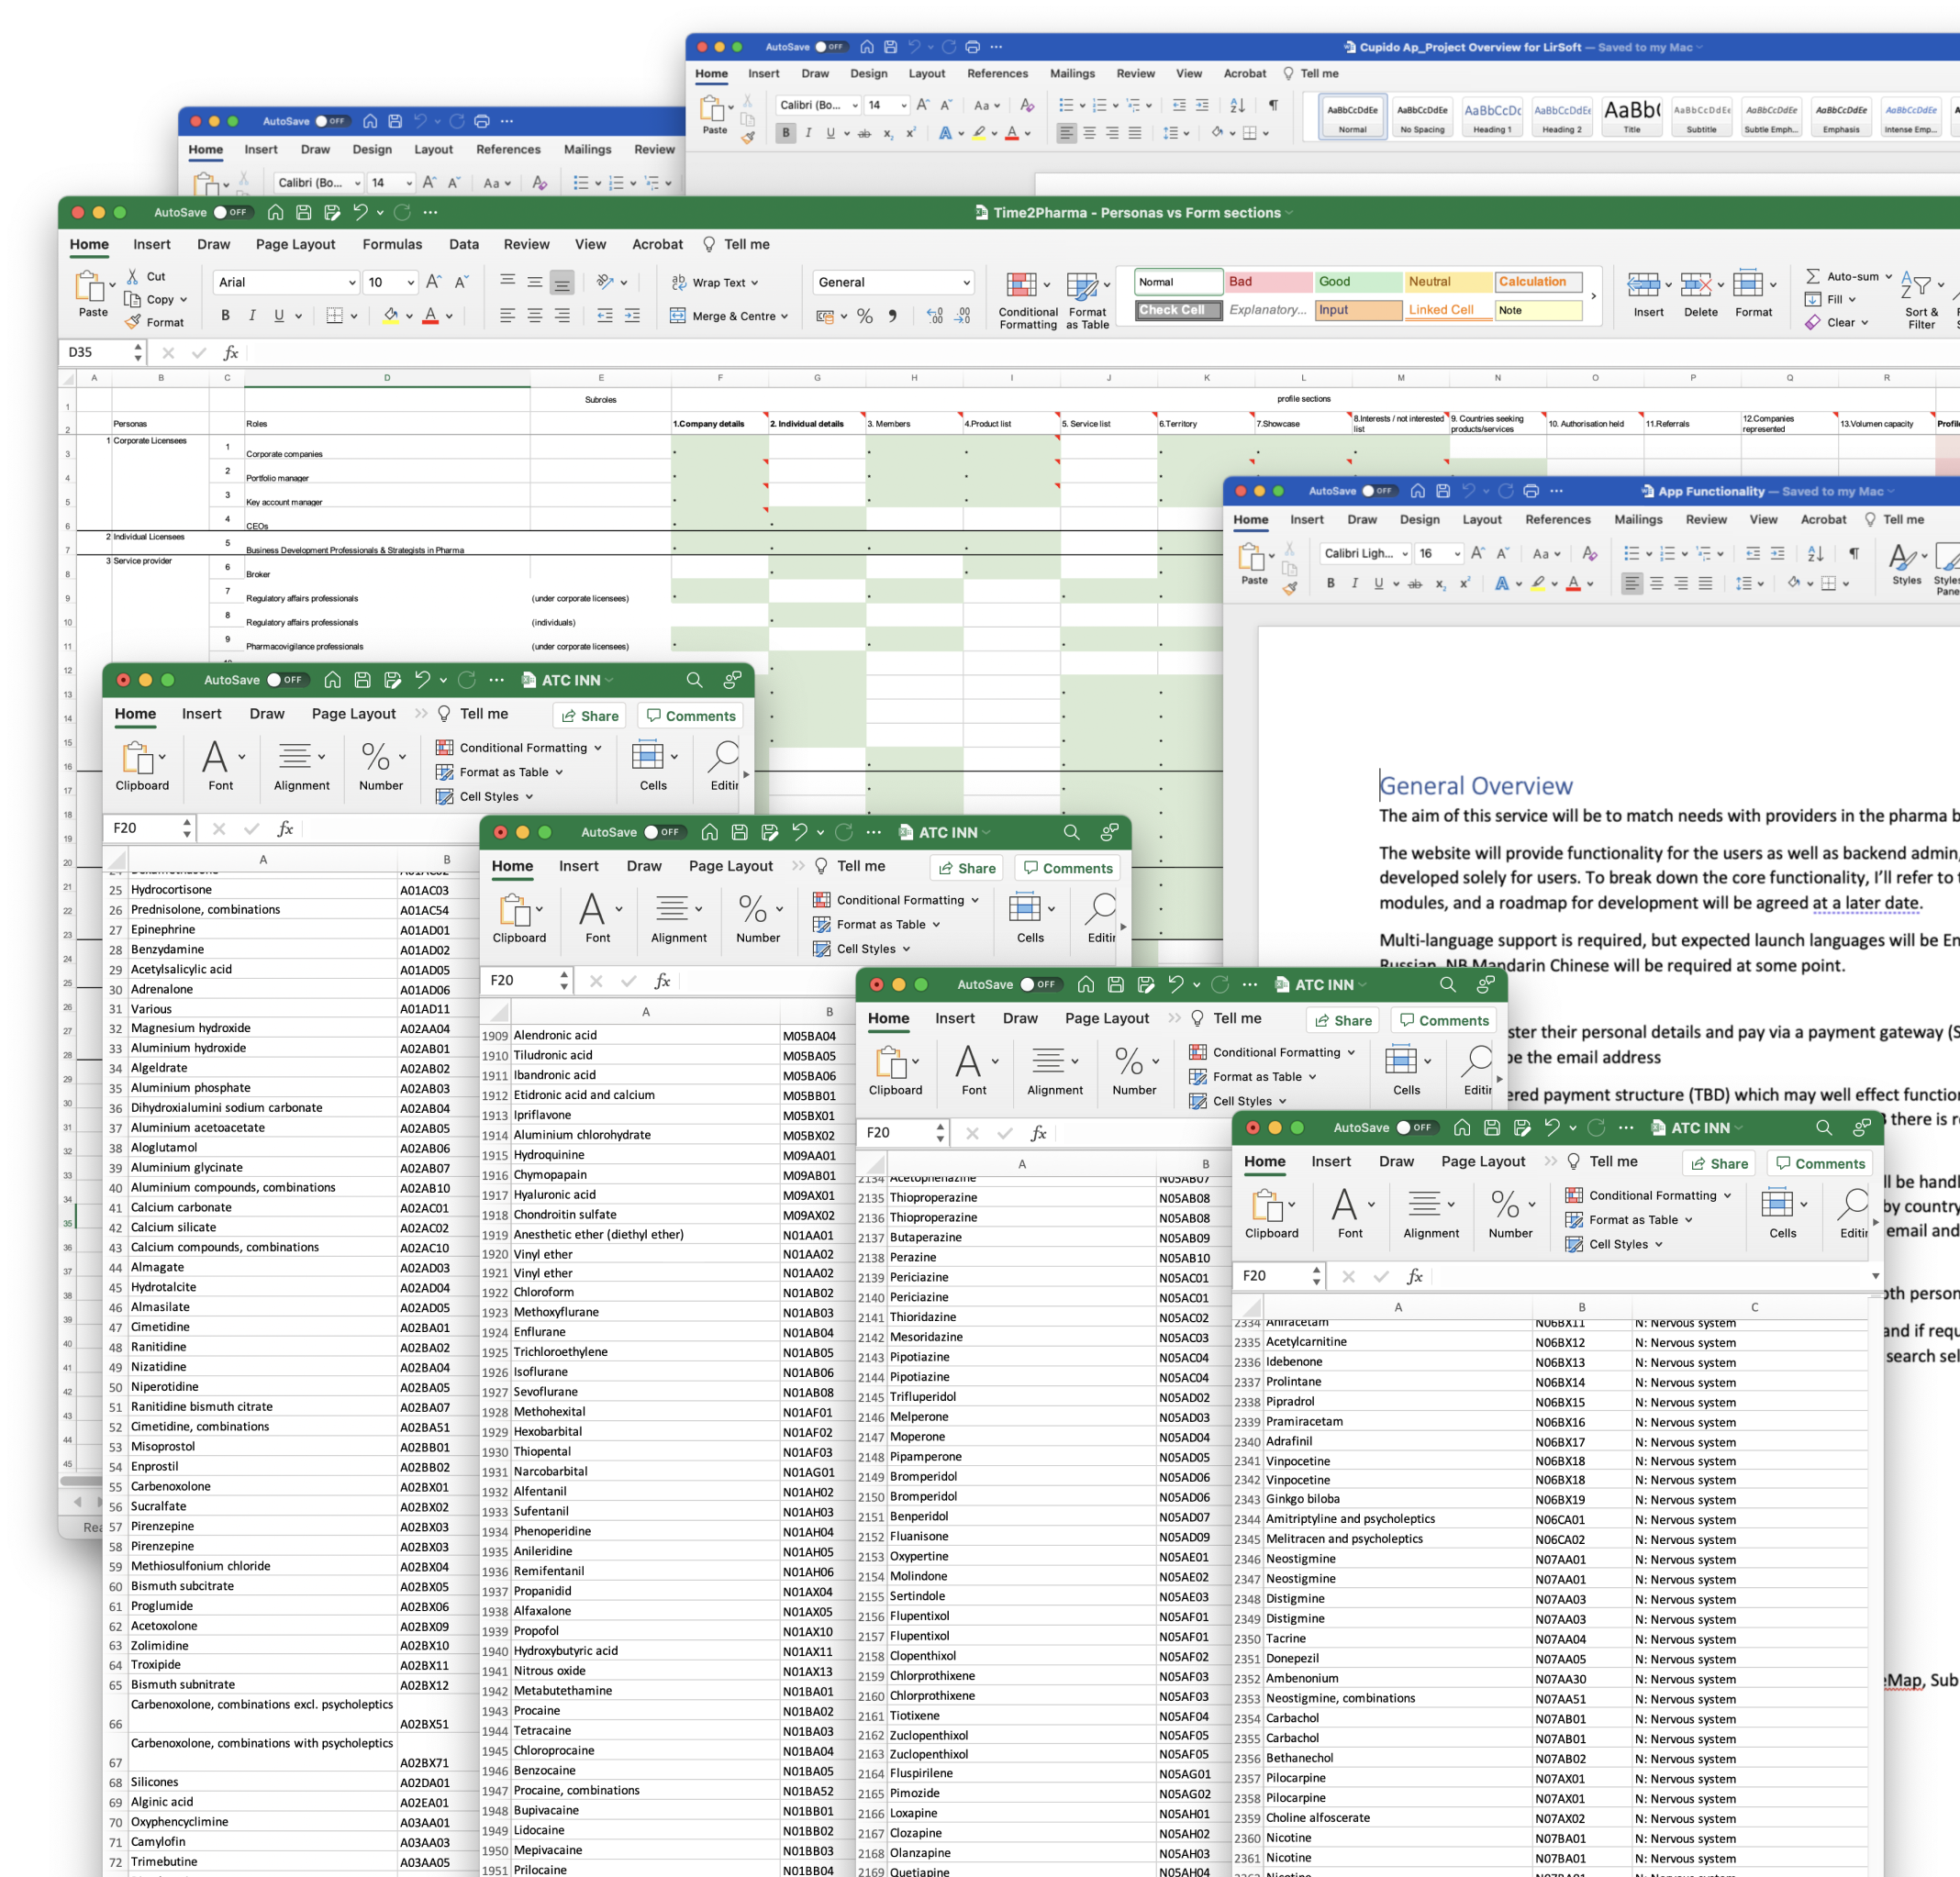Open the Arial font name dropdown
Image resolution: width=1960 pixels, height=1877 pixels.
[x=351, y=283]
